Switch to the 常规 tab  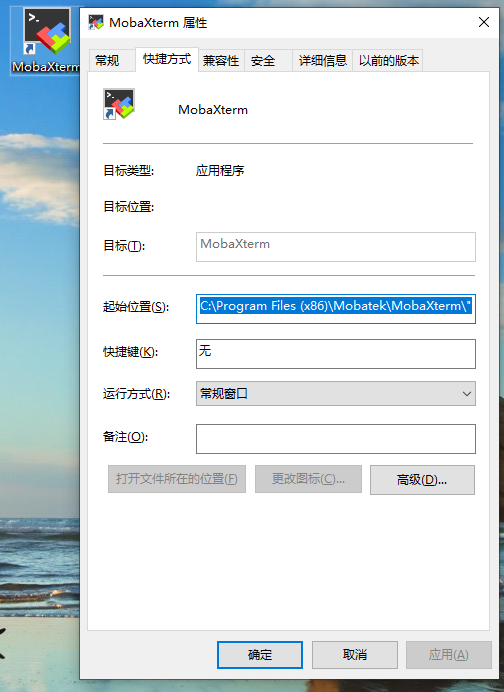pyautogui.click(x=108, y=60)
